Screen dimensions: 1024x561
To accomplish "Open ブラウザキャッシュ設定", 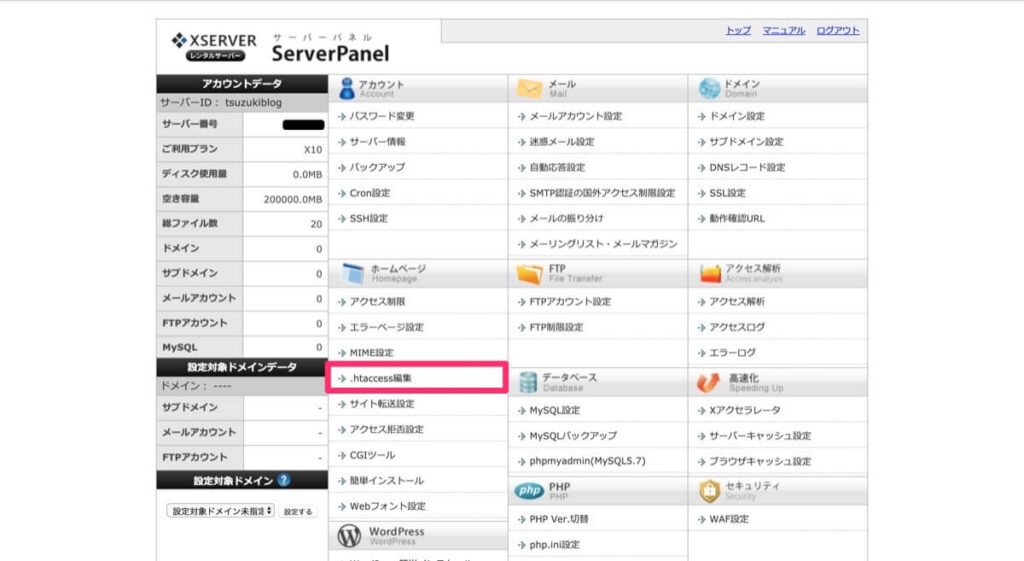I will (x=760, y=461).
